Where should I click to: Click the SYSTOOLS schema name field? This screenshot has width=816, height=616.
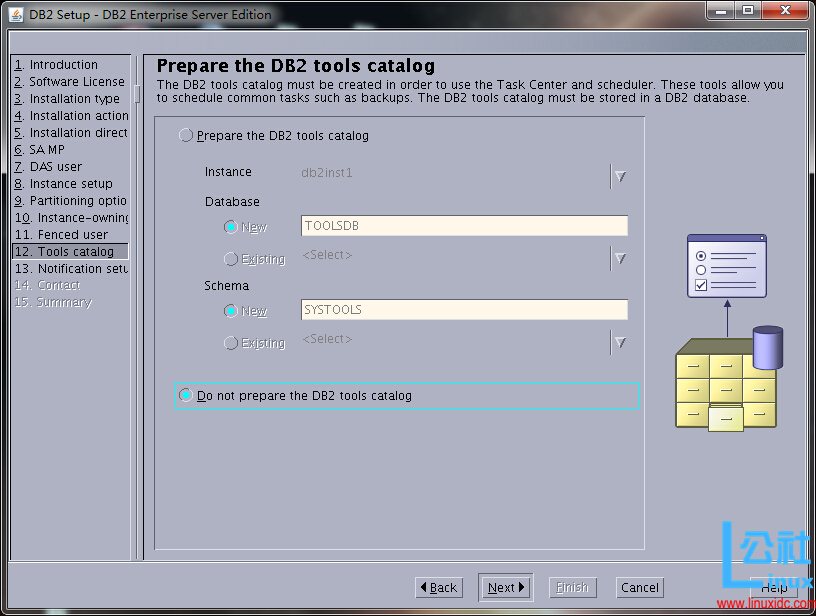pyautogui.click(x=464, y=310)
